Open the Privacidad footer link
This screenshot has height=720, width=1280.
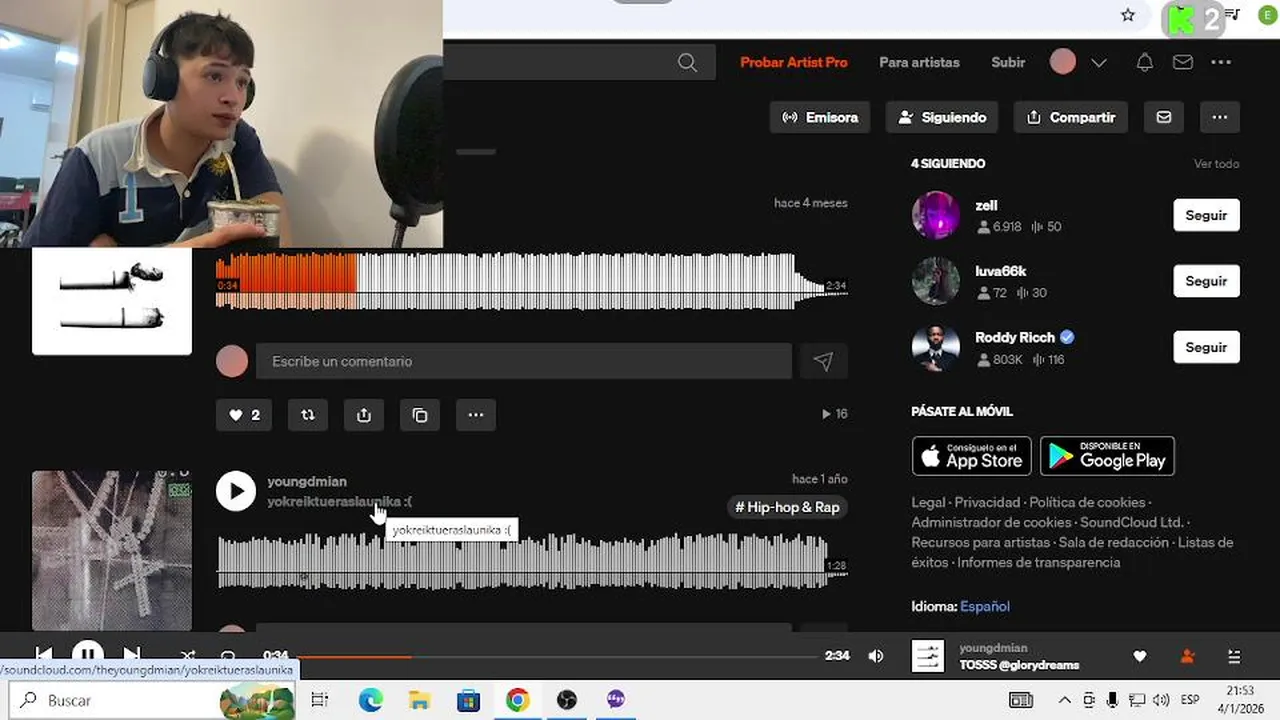point(987,502)
